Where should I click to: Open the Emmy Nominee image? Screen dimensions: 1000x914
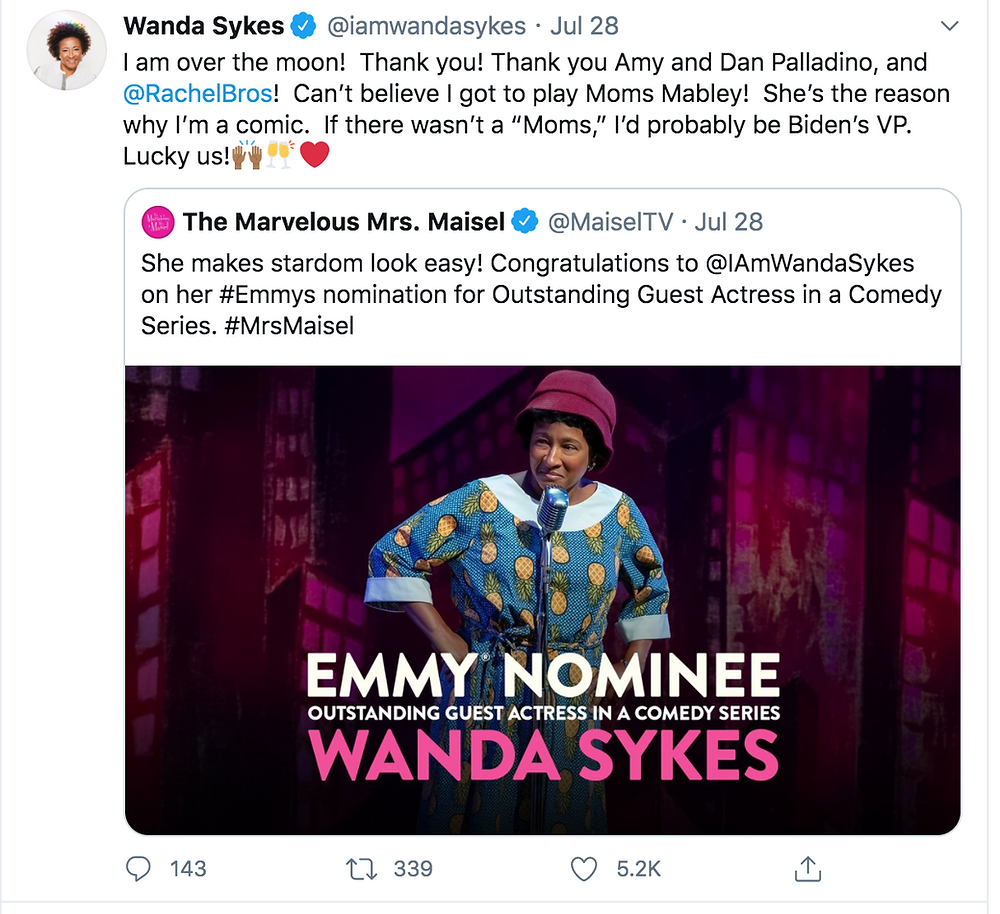[543, 600]
